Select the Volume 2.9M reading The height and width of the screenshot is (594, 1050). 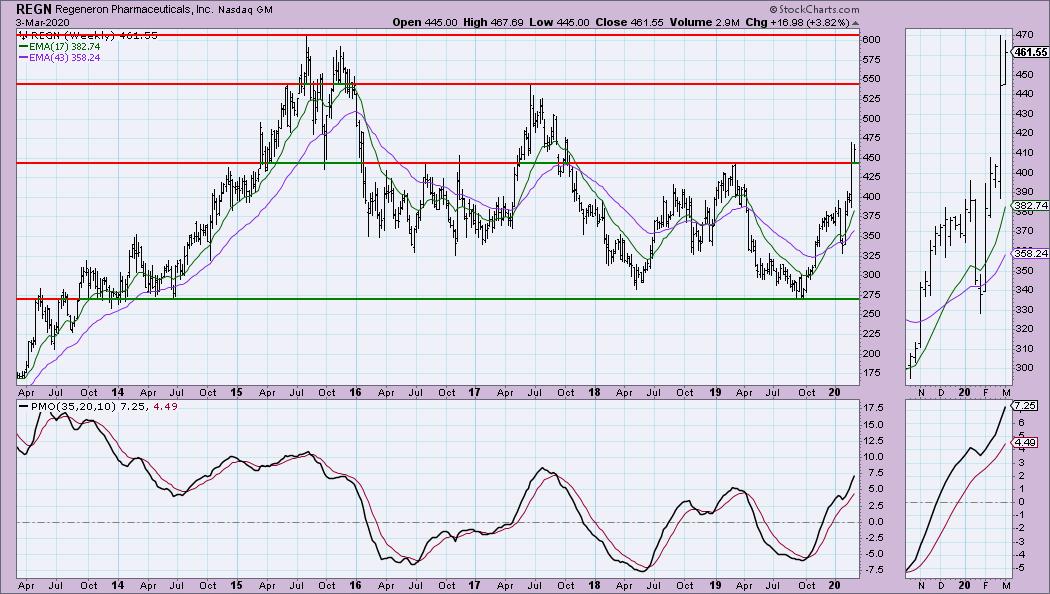pos(704,22)
